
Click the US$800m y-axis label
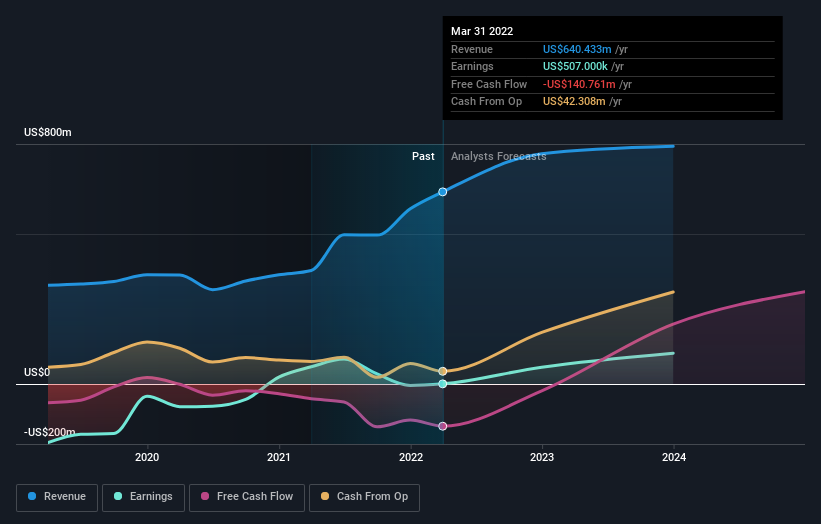(x=48, y=132)
